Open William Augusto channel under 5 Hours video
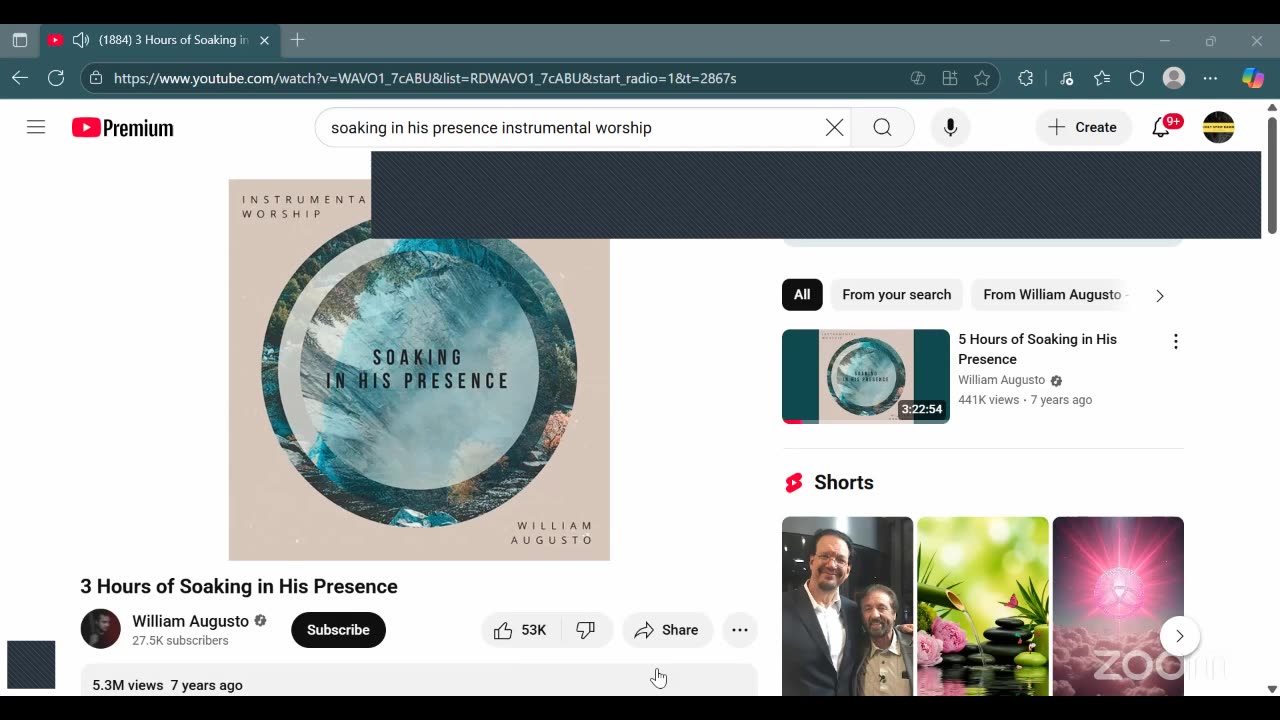1280x720 pixels. (x=1001, y=380)
